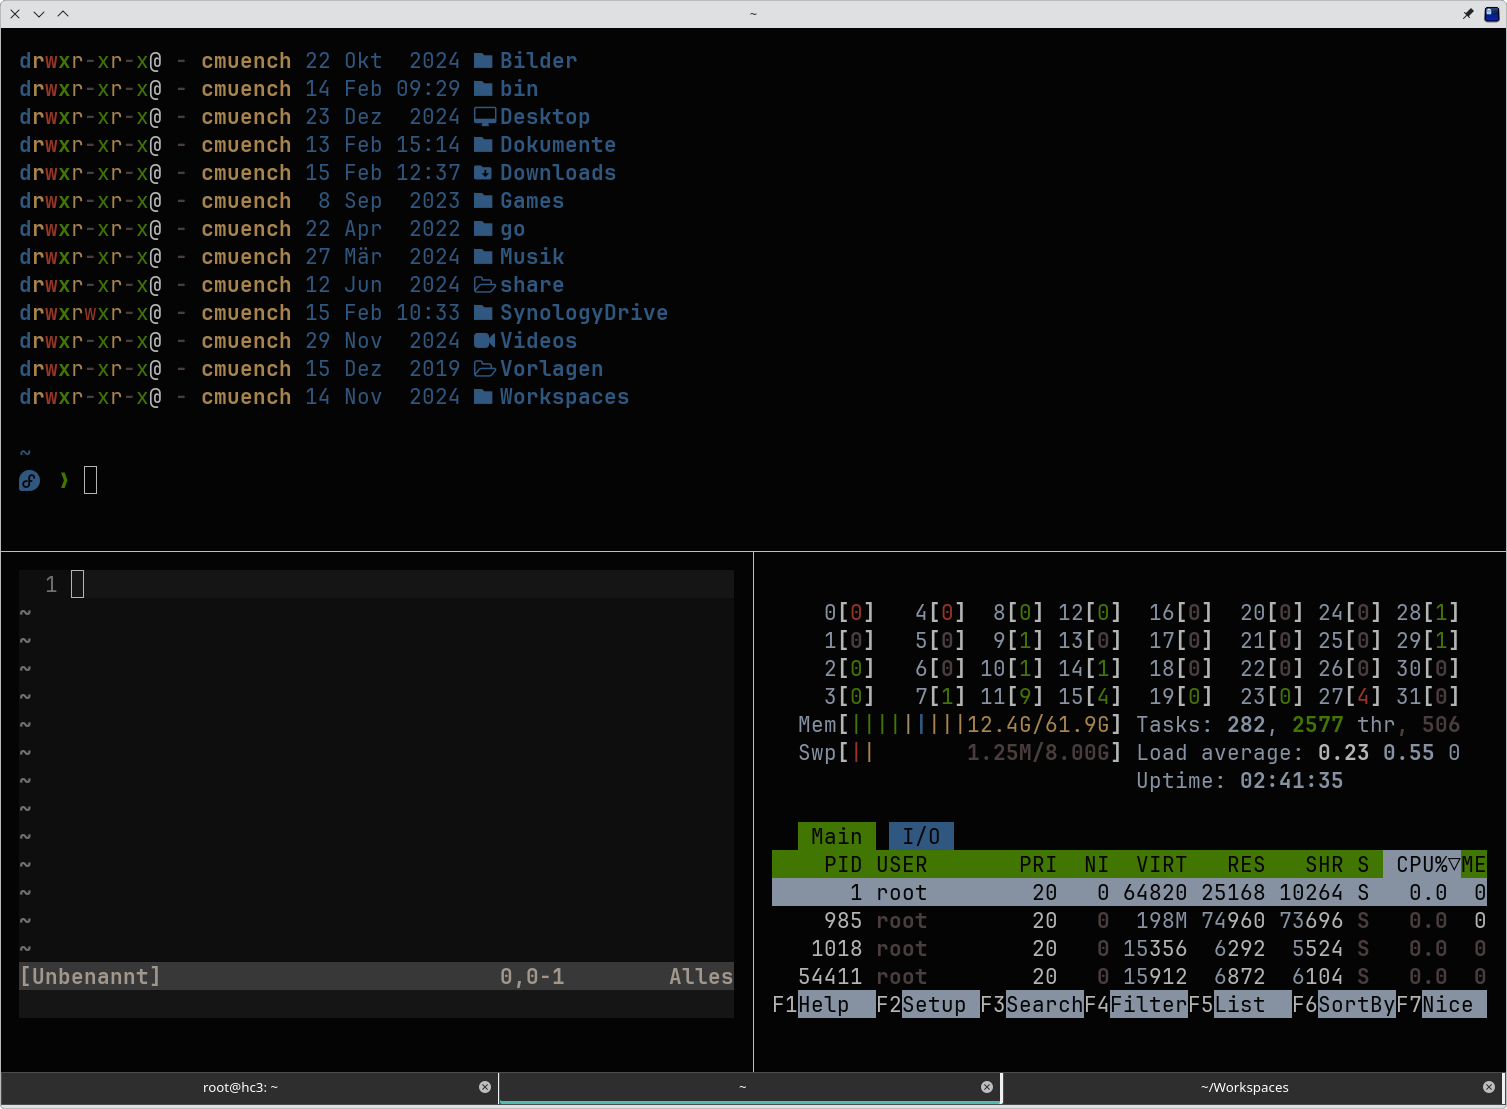
Task: Select the htop process row with PID 985
Action: (1129, 920)
